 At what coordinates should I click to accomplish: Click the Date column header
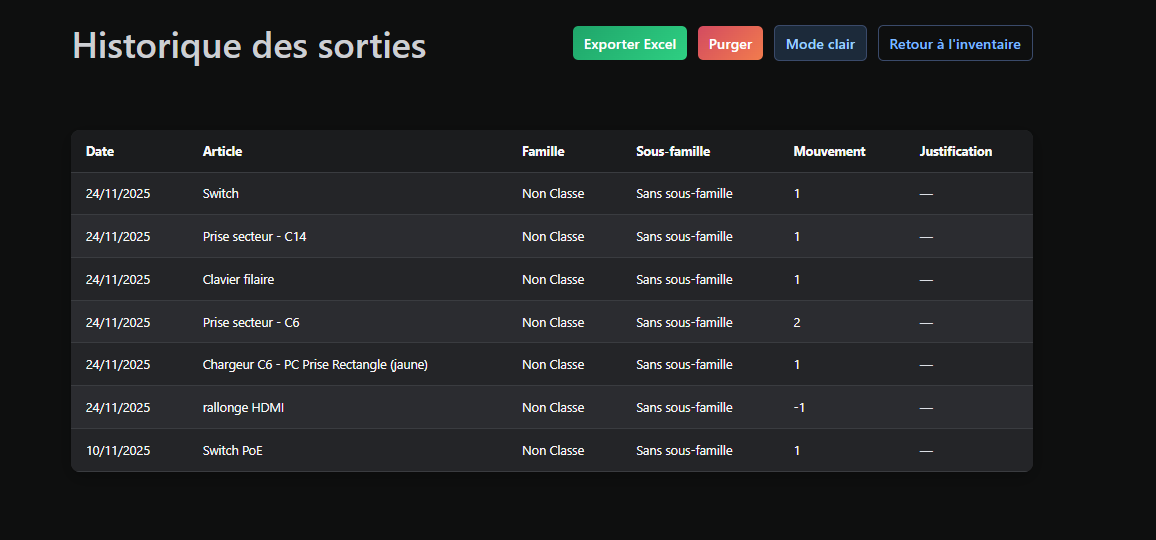(100, 152)
